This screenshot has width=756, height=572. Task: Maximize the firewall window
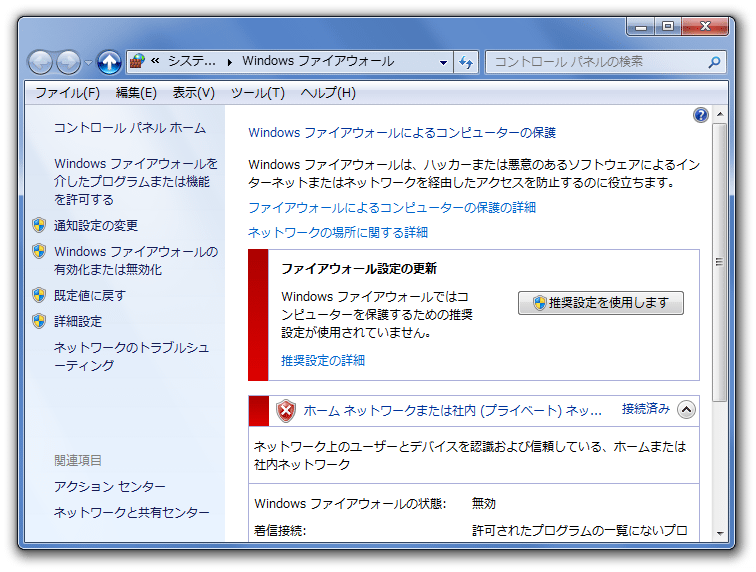pos(668,26)
